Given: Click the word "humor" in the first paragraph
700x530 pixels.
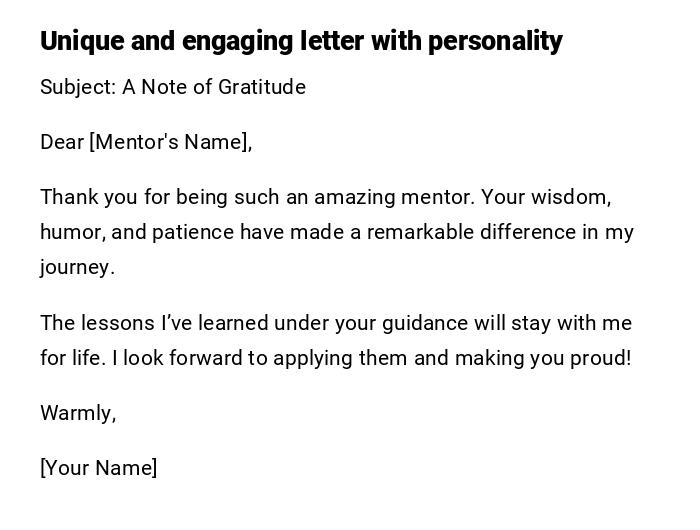Looking at the screenshot, I should [x=71, y=232].
